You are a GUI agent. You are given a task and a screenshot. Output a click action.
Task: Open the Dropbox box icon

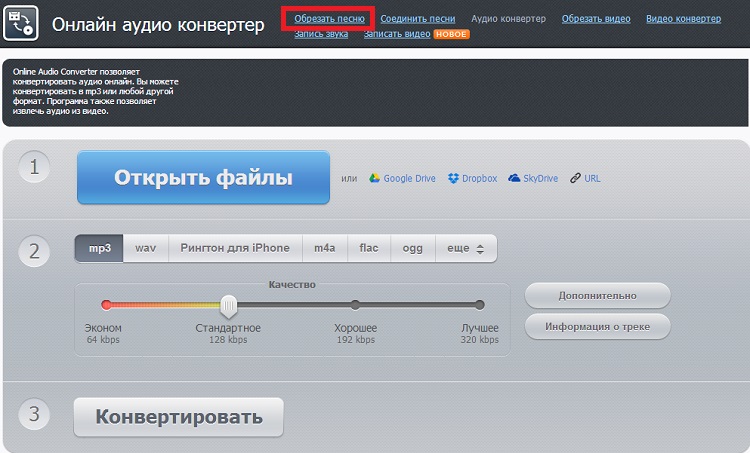click(x=453, y=178)
